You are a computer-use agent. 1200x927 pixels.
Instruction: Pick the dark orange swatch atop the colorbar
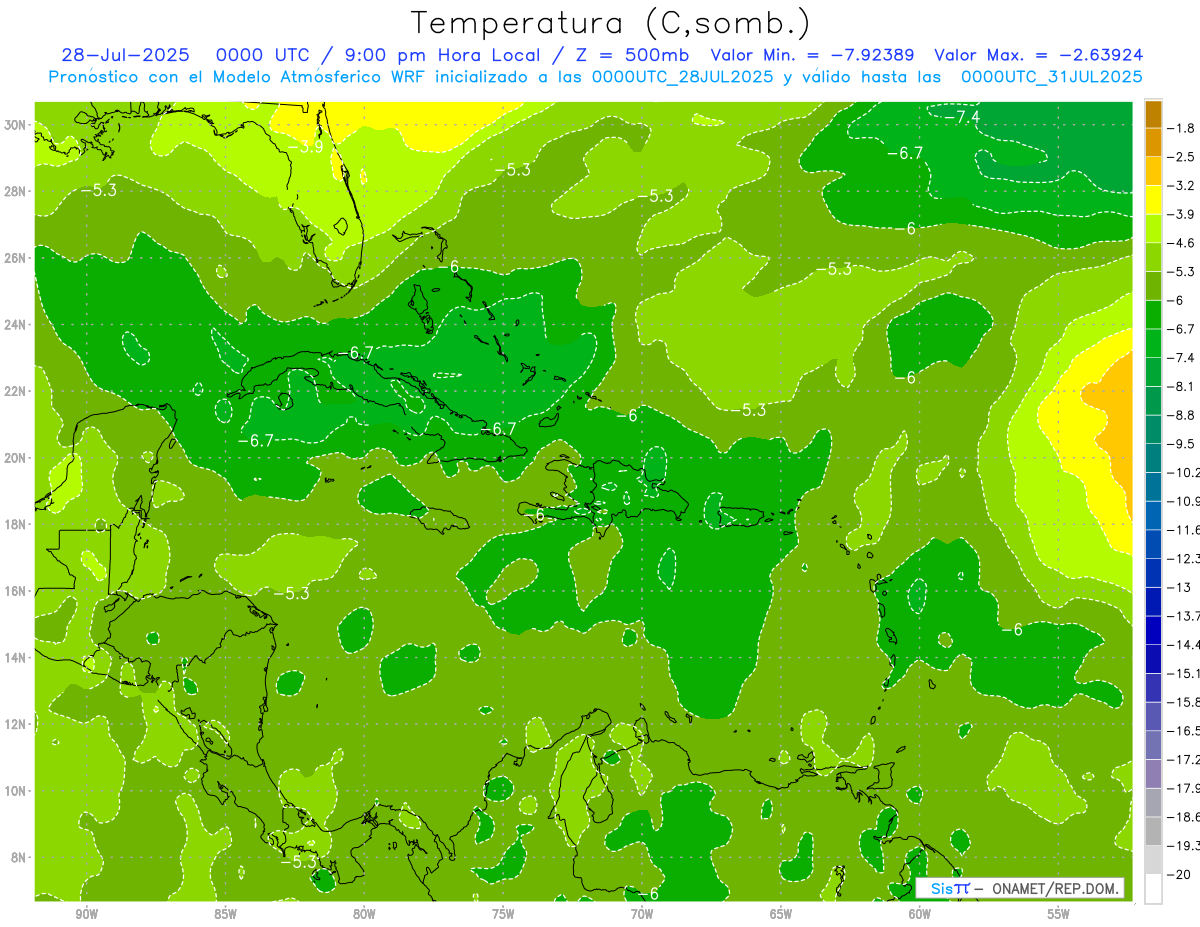point(1153,113)
